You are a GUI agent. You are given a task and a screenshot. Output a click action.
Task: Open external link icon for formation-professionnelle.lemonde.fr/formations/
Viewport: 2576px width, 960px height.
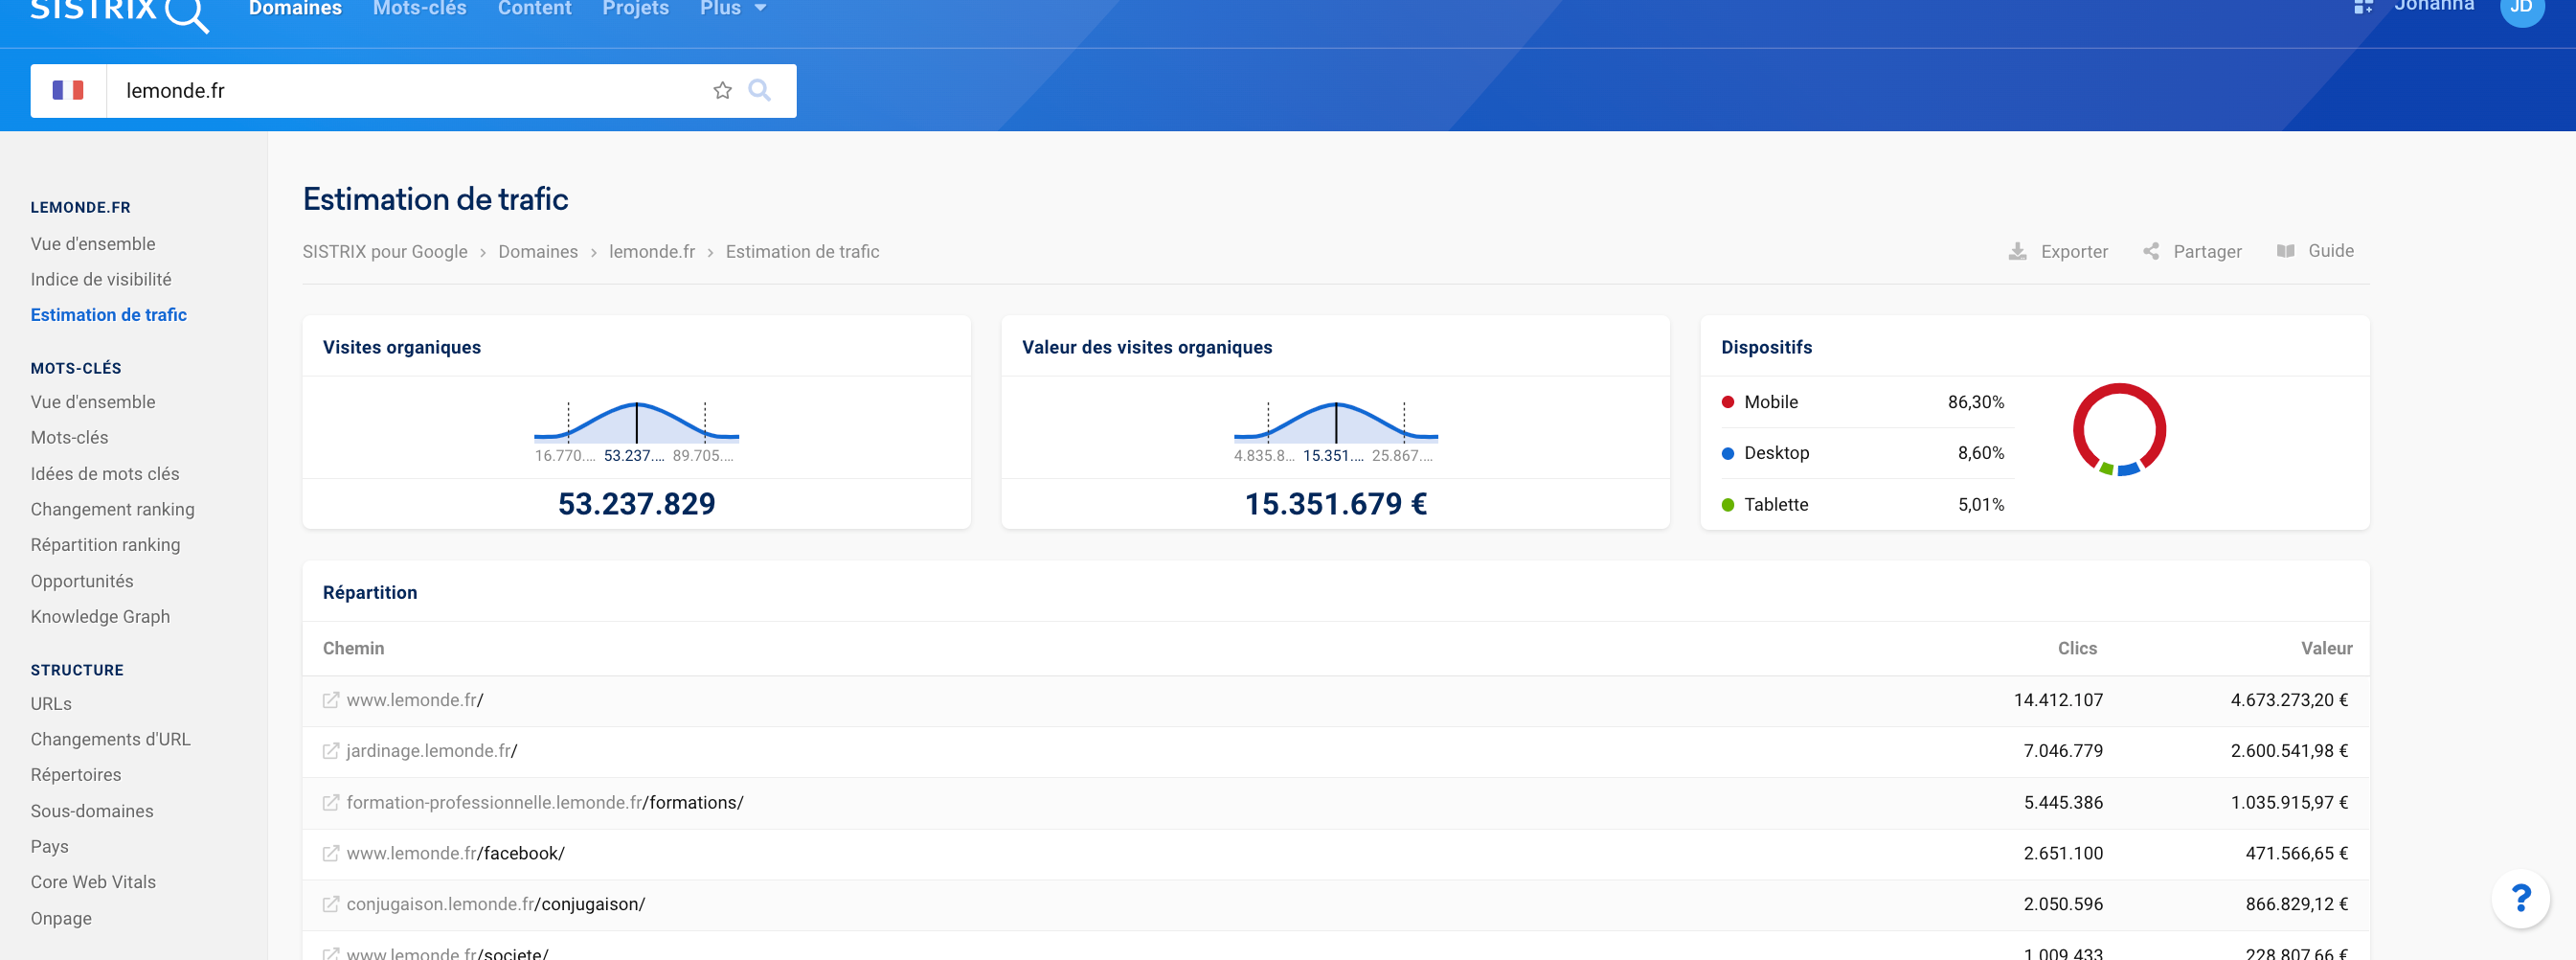pyautogui.click(x=331, y=803)
